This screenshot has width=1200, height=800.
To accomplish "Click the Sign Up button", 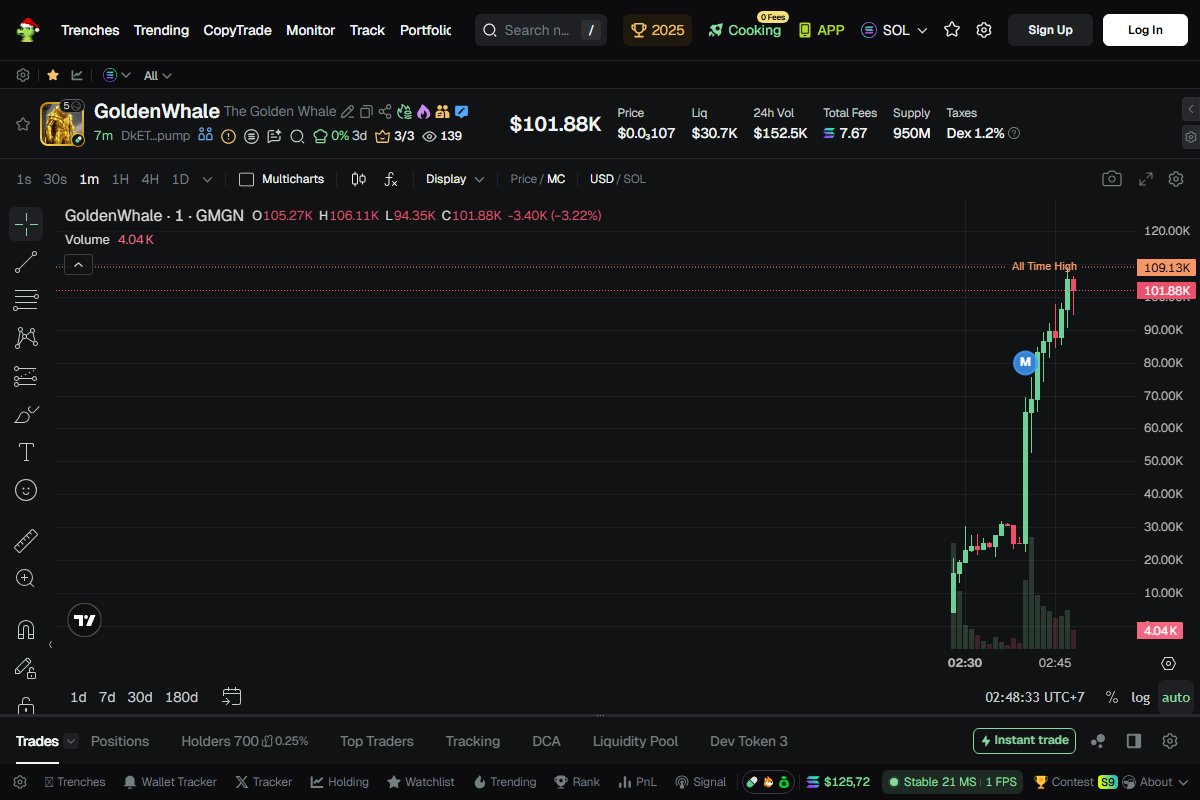I will coord(1050,30).
